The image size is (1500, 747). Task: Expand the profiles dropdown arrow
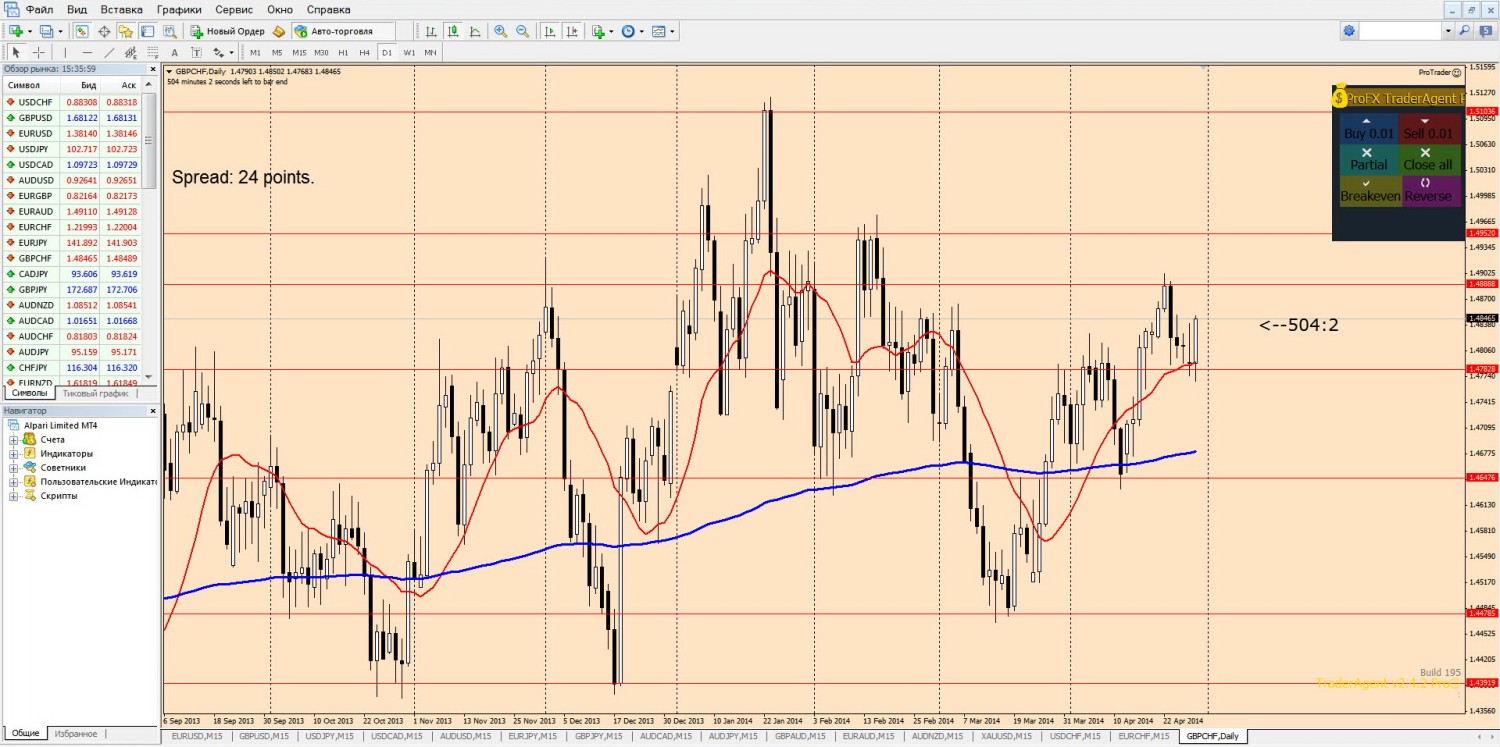pos(60,31)
